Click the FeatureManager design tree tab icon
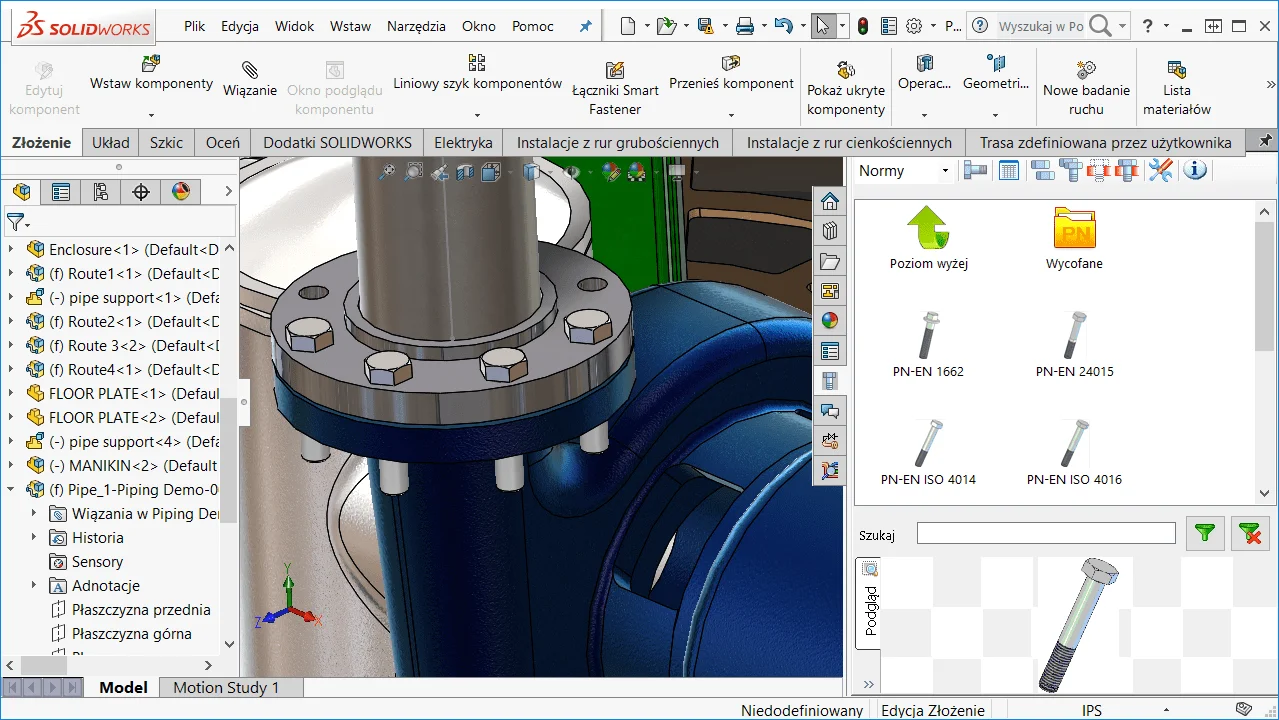This screenshot has height=720, width=1279. [21, 191]
